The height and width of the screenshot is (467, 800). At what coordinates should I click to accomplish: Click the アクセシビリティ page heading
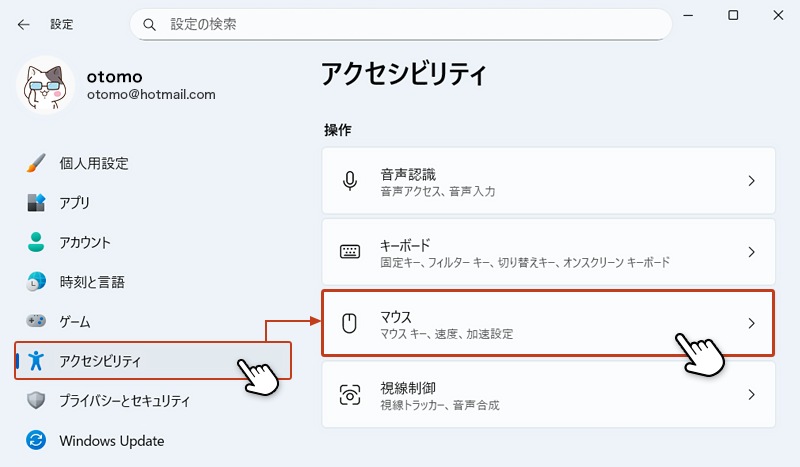pos(404,74)
